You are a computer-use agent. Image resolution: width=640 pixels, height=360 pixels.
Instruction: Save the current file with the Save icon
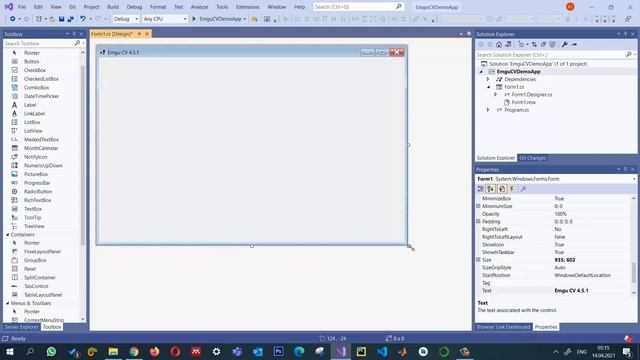click(61, 19)
